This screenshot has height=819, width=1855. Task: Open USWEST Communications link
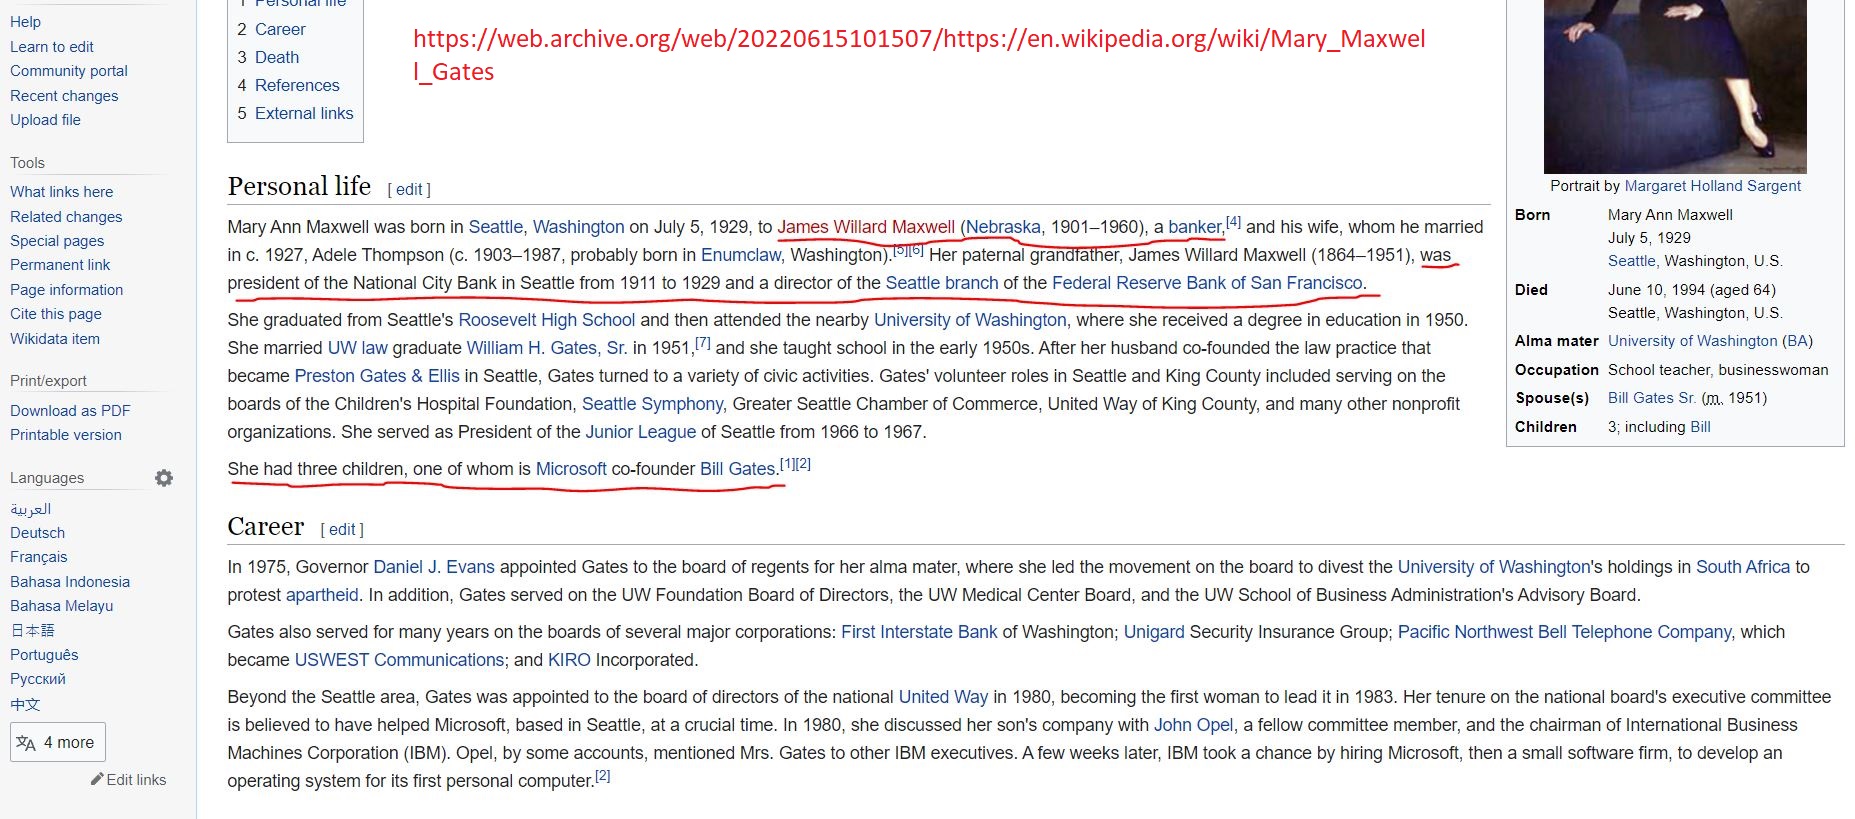(x=399, y=660)
